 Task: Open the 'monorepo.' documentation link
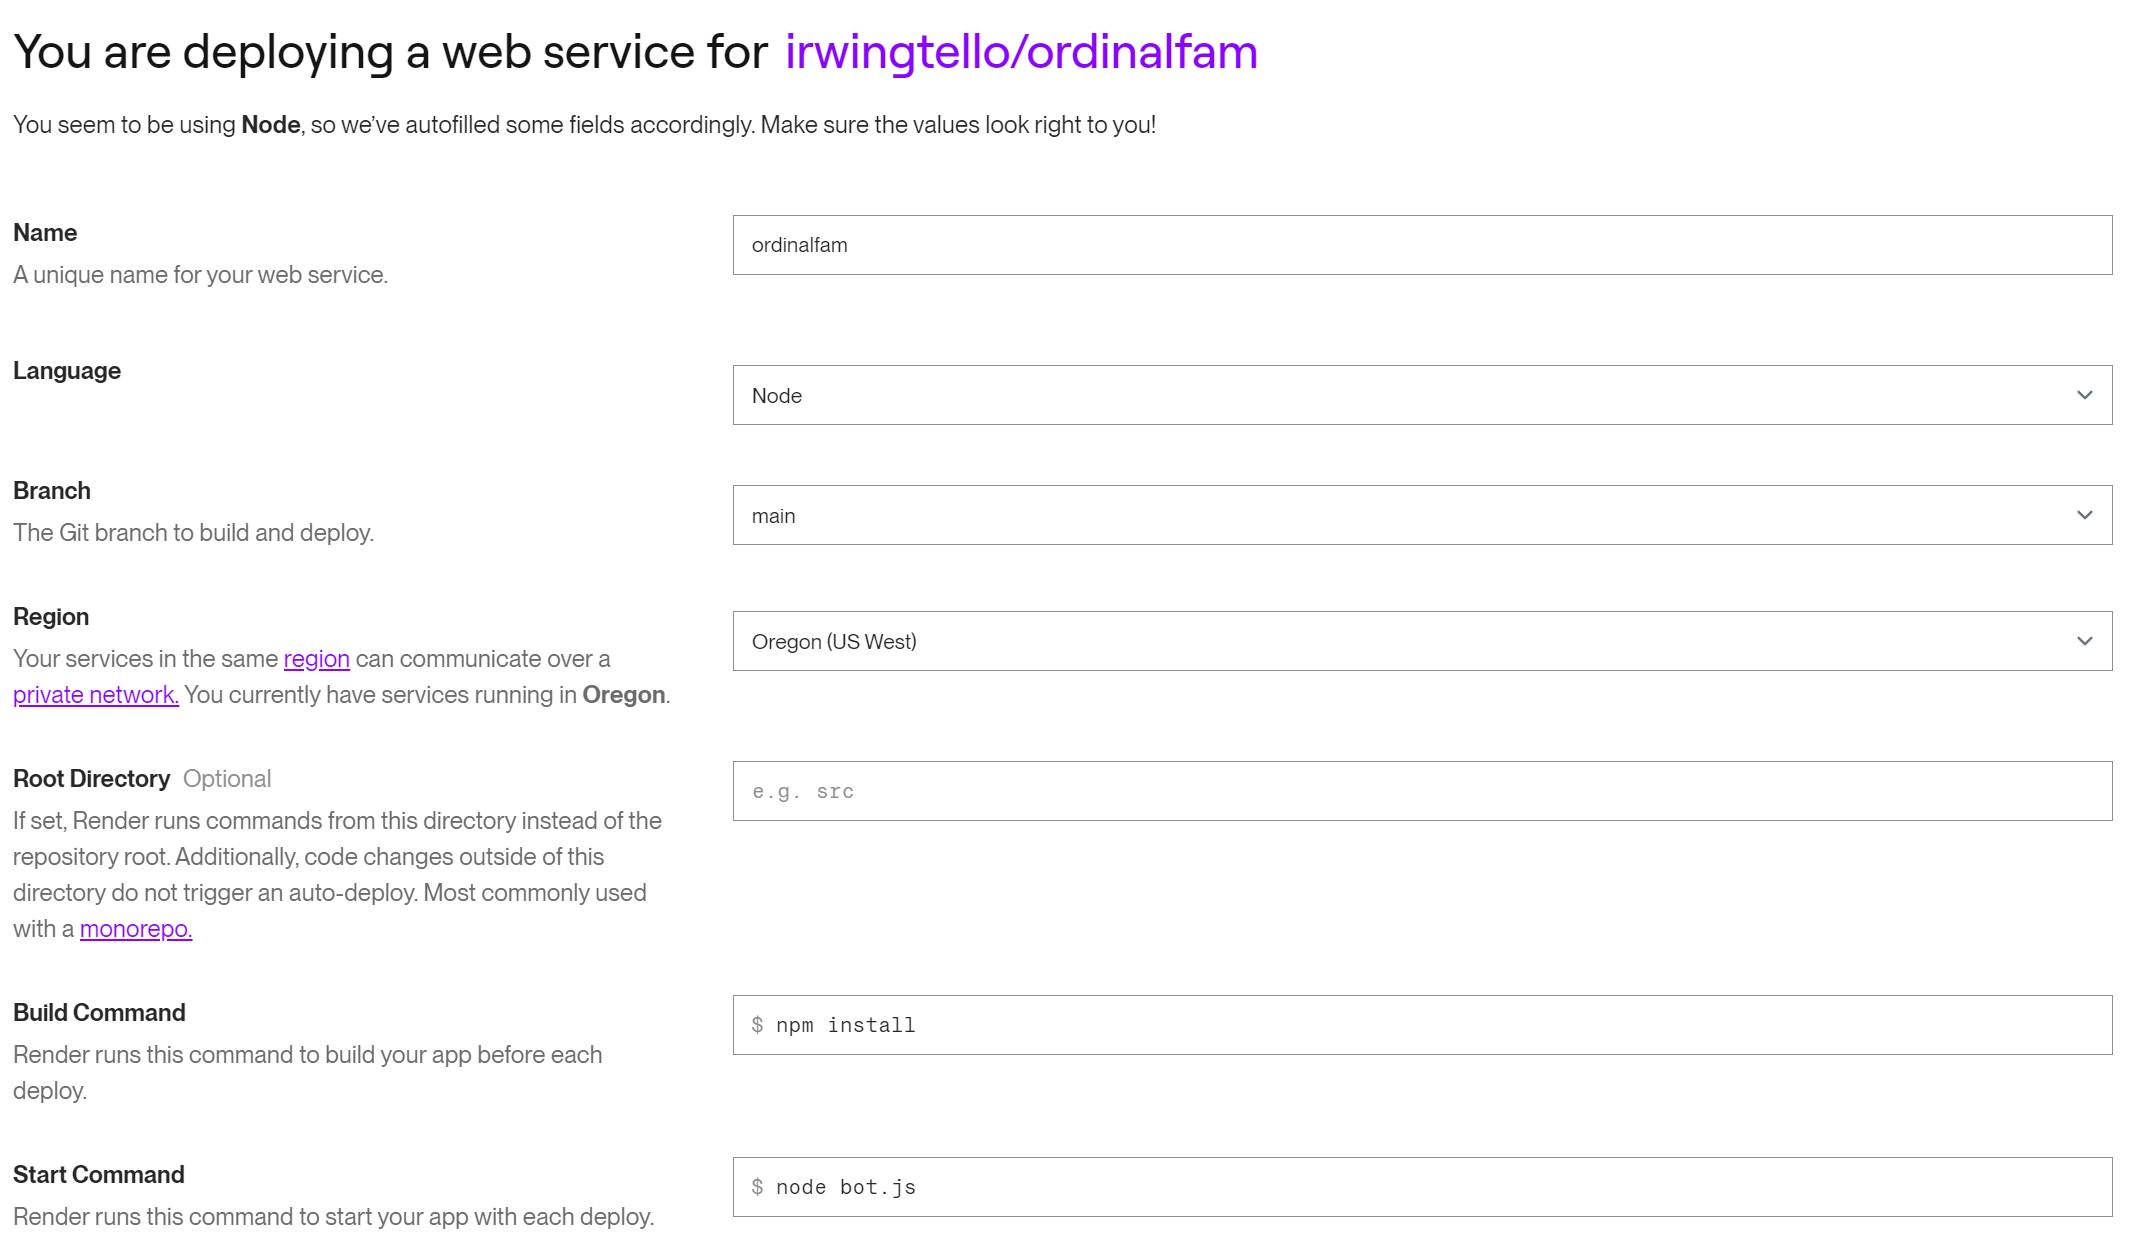tap(136, 929)
